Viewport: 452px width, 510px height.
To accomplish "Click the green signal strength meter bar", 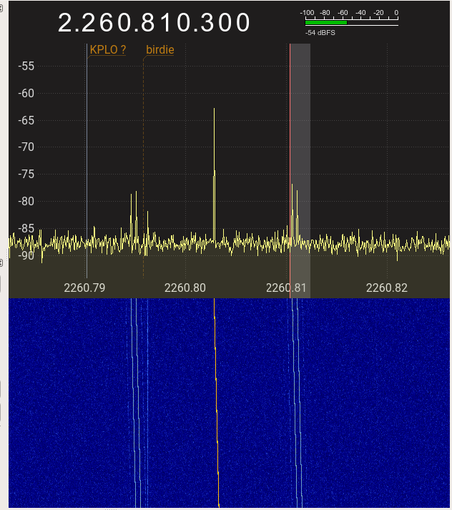I will pos(326,22).
